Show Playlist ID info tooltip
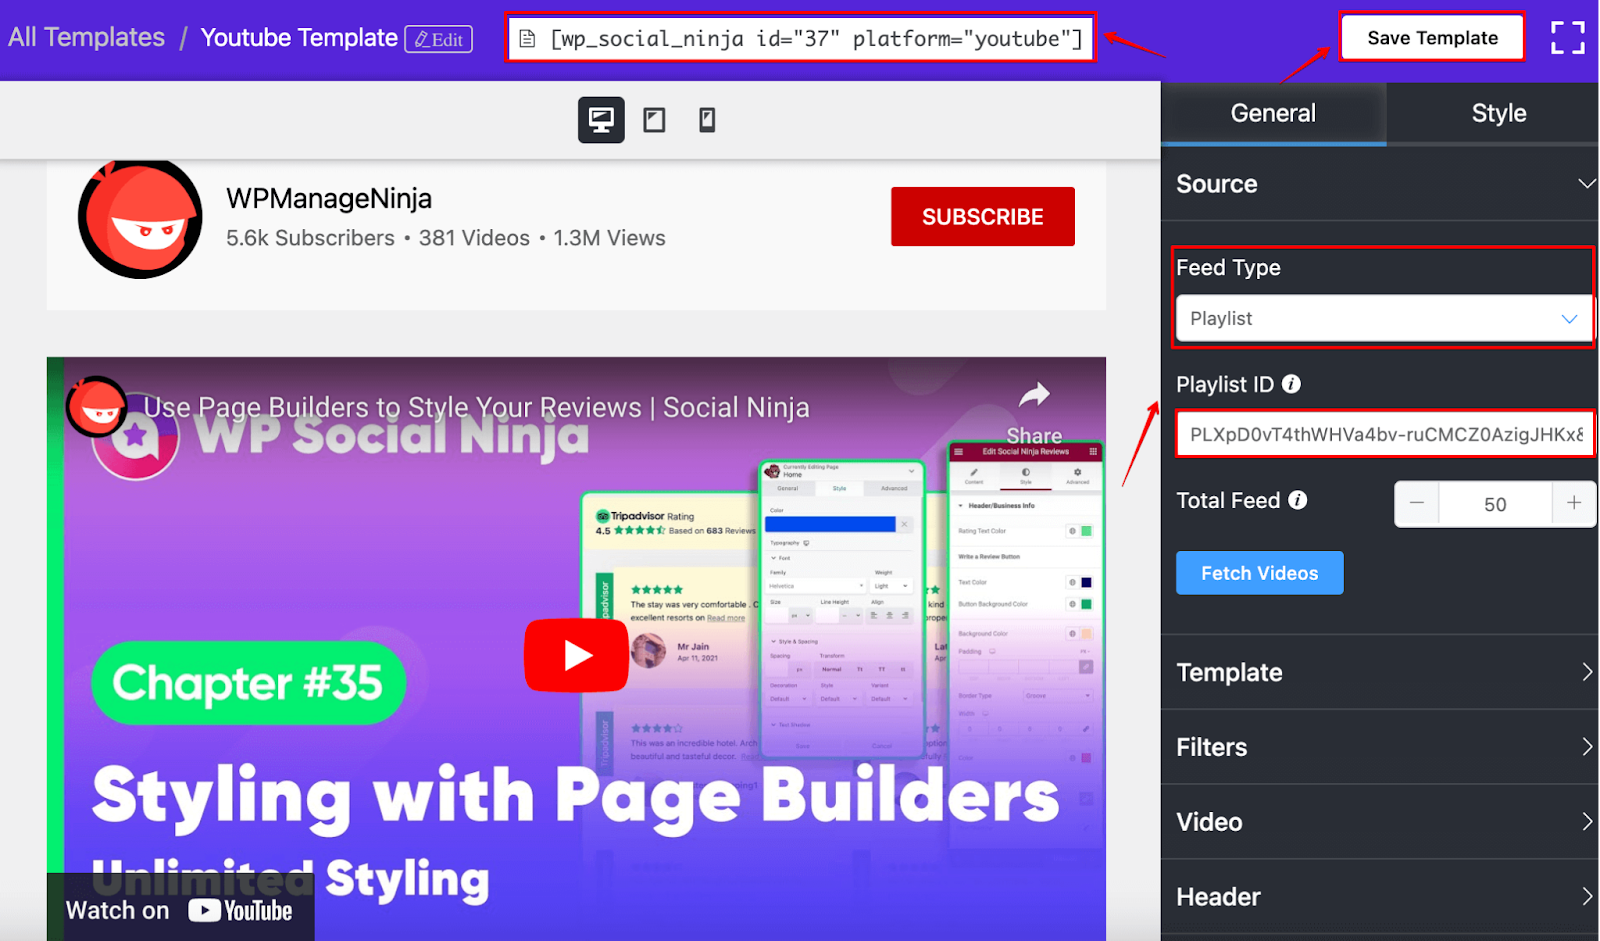This screenshot has height=941, width=1600. click(1292, 384)
